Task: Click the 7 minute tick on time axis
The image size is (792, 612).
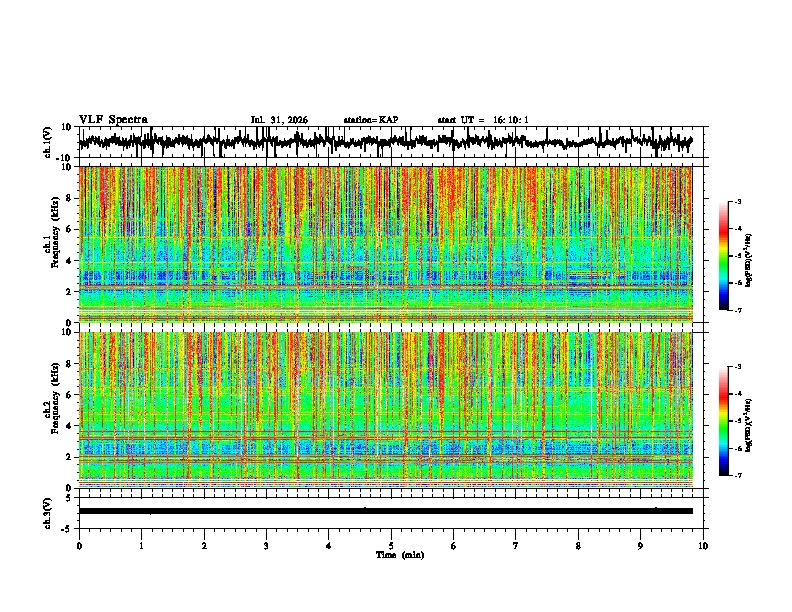Action: (x=516, y=546)
